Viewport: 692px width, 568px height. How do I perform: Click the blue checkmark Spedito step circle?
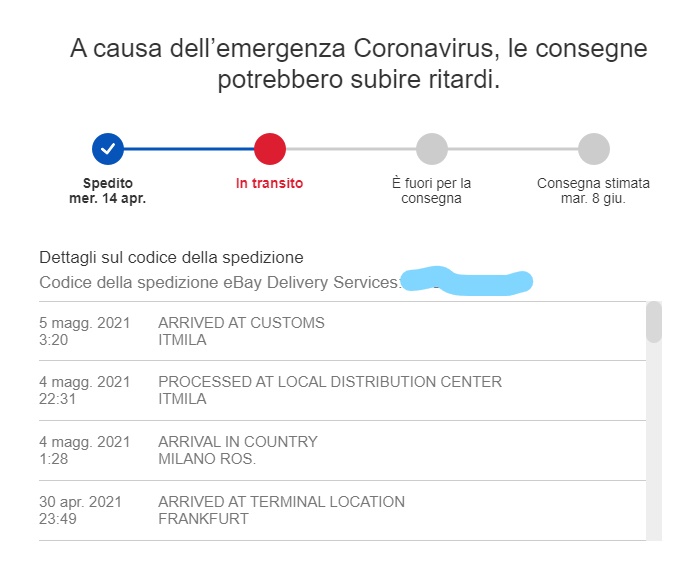click(x=108, y=149)
